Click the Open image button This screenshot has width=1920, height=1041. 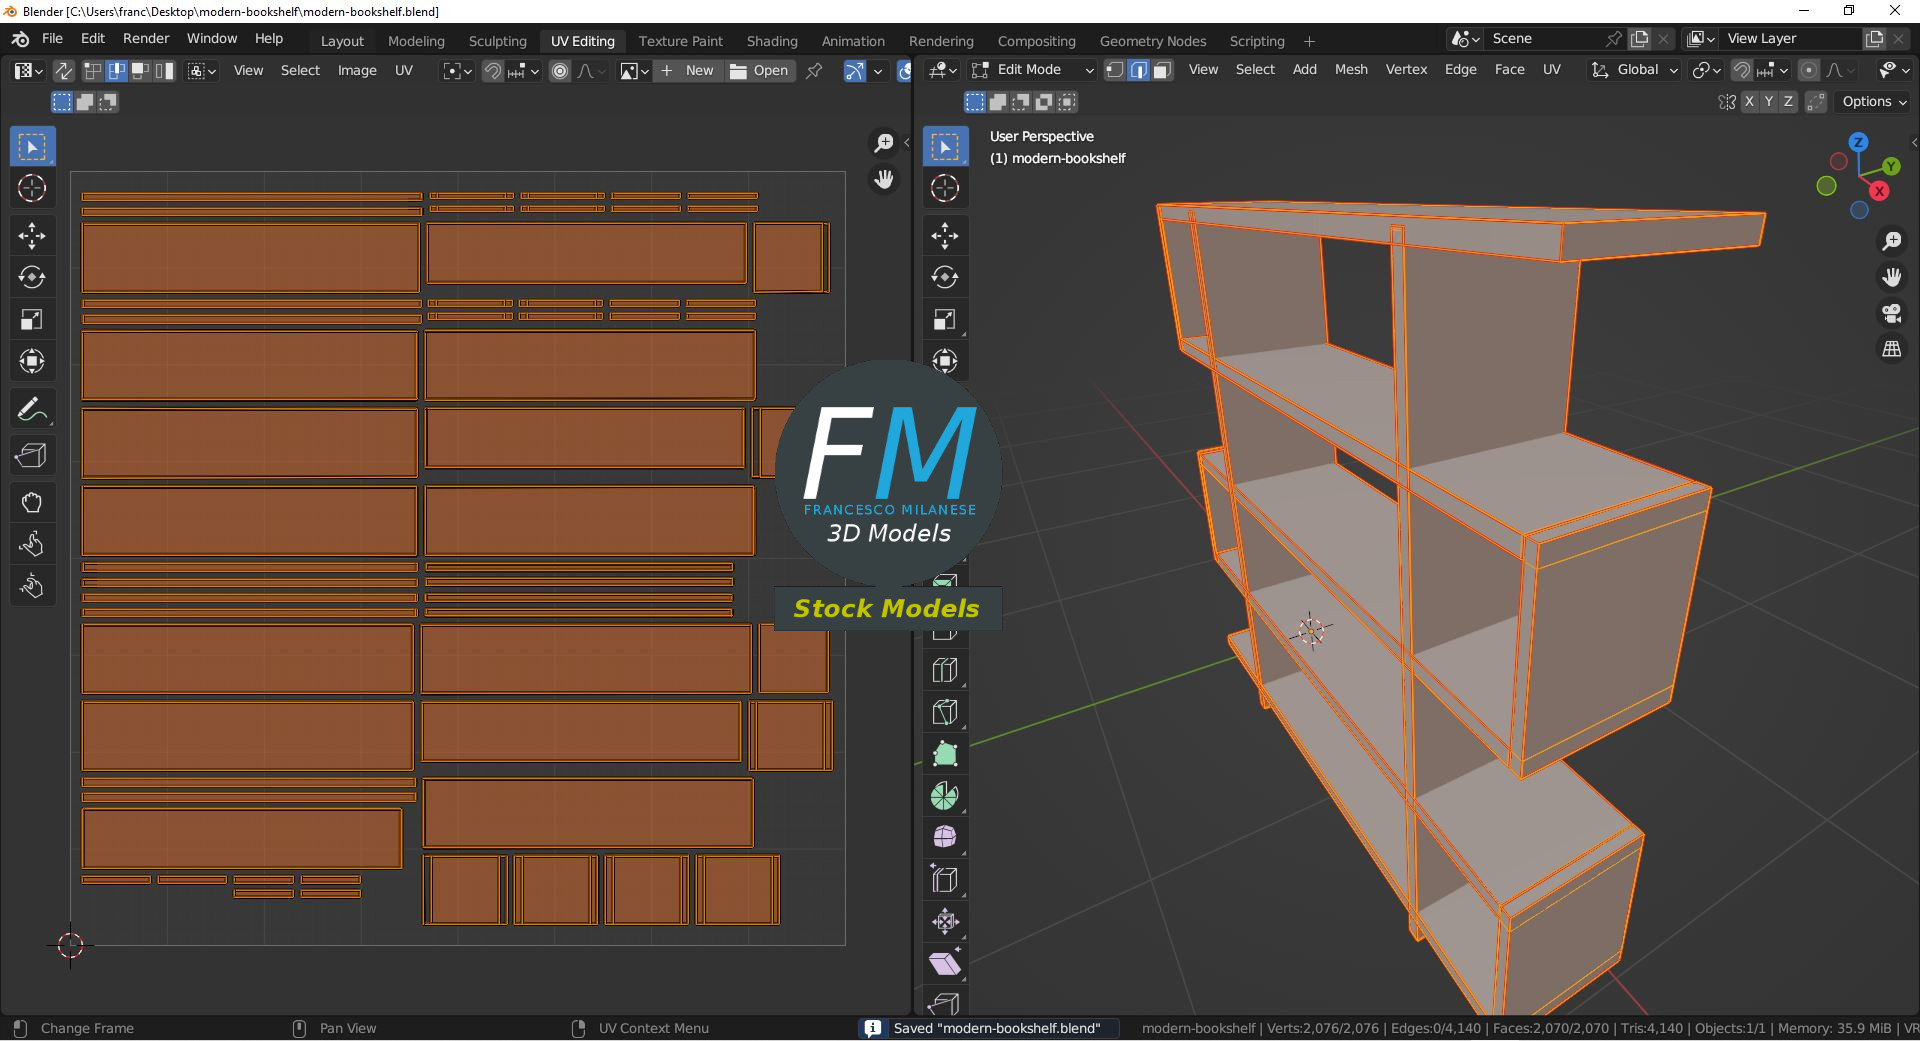[759, 71]
